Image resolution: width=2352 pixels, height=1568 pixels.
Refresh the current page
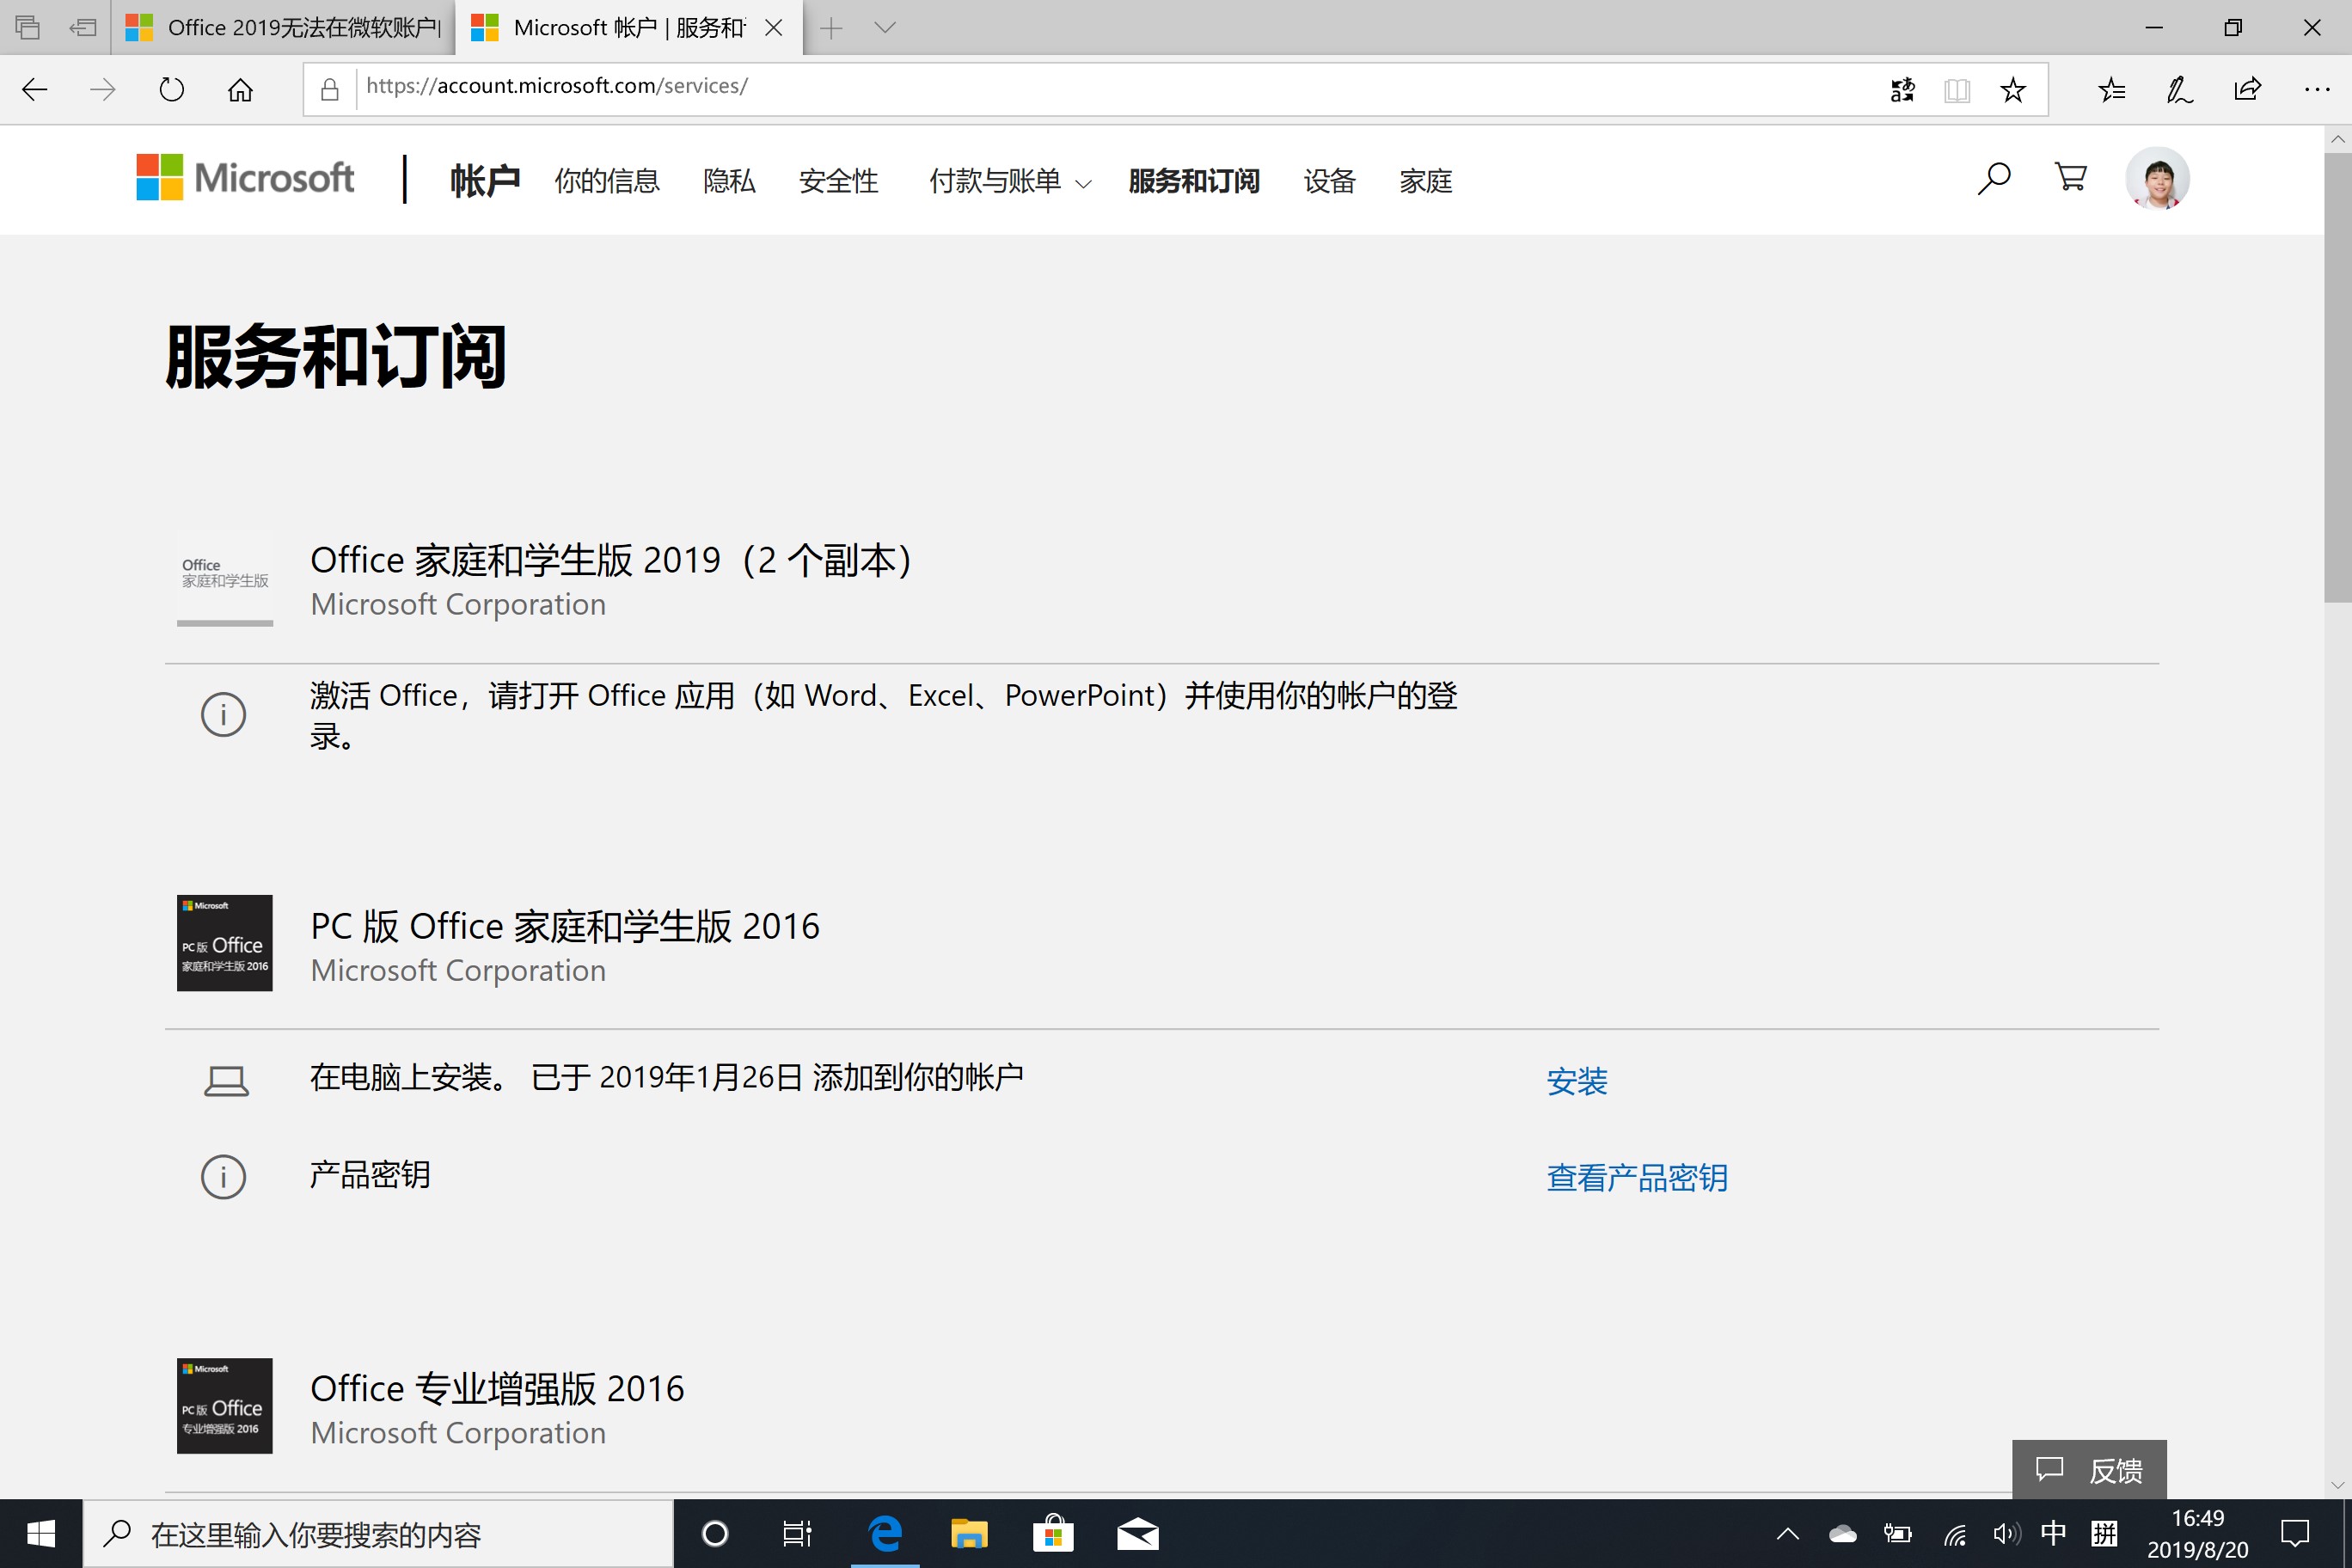171,90
